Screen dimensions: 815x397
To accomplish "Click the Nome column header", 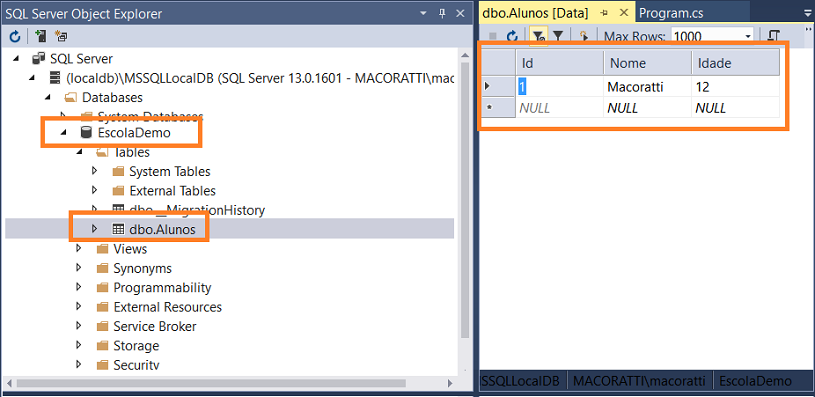I will (x=648, y=63).
